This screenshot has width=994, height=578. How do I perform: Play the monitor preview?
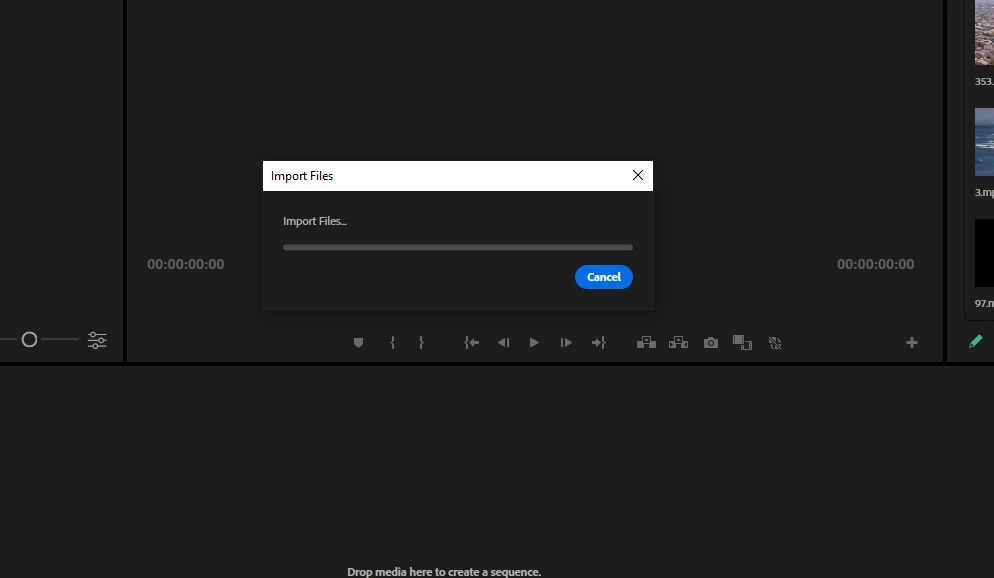pyautogui.click(x=534, y=343)
